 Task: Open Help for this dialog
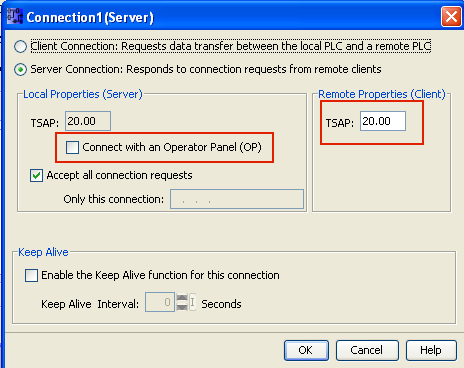(x=431, y=350)
